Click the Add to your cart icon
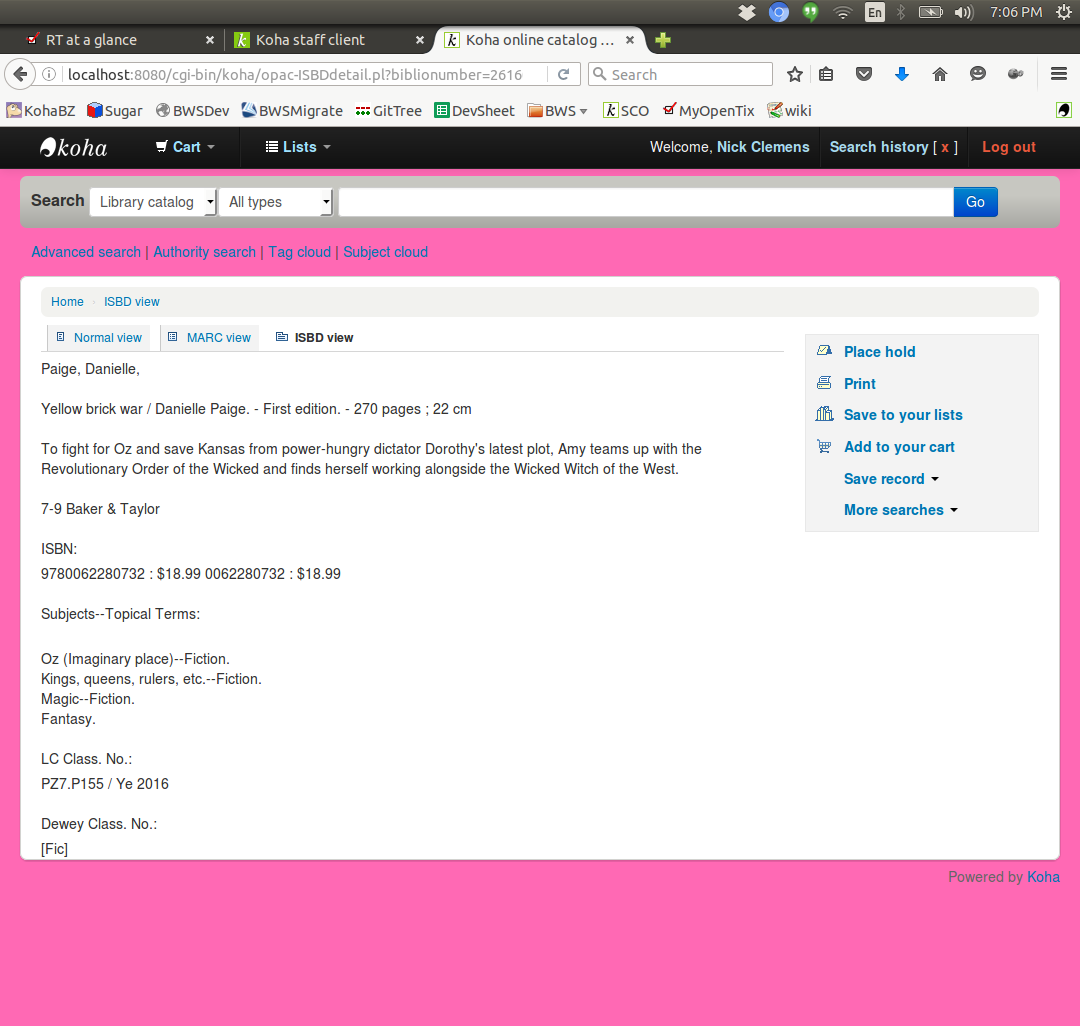Screen dimensions: 1080x1026 coord(824,447)
